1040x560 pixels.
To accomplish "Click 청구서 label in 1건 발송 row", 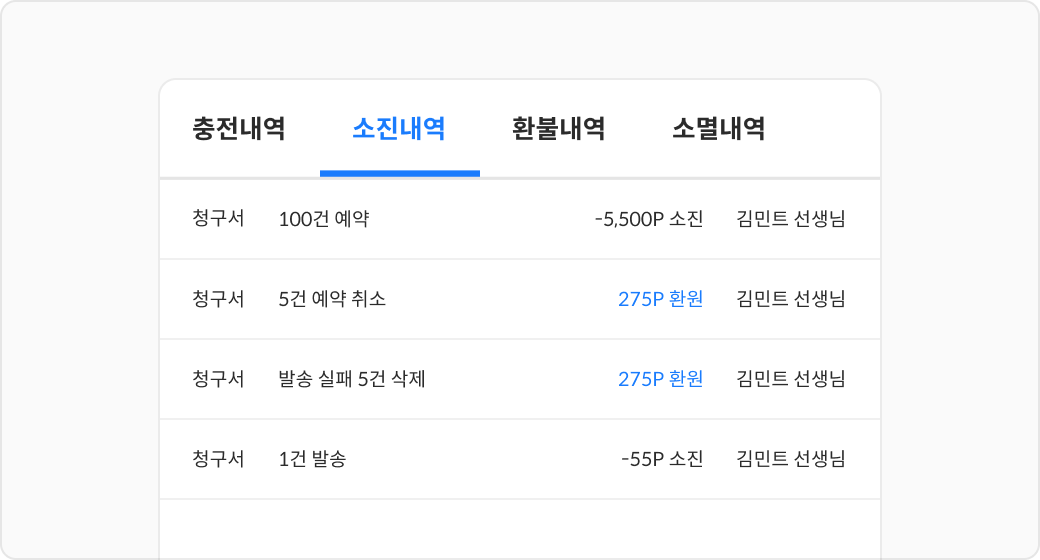I will (x=218, y=459).
